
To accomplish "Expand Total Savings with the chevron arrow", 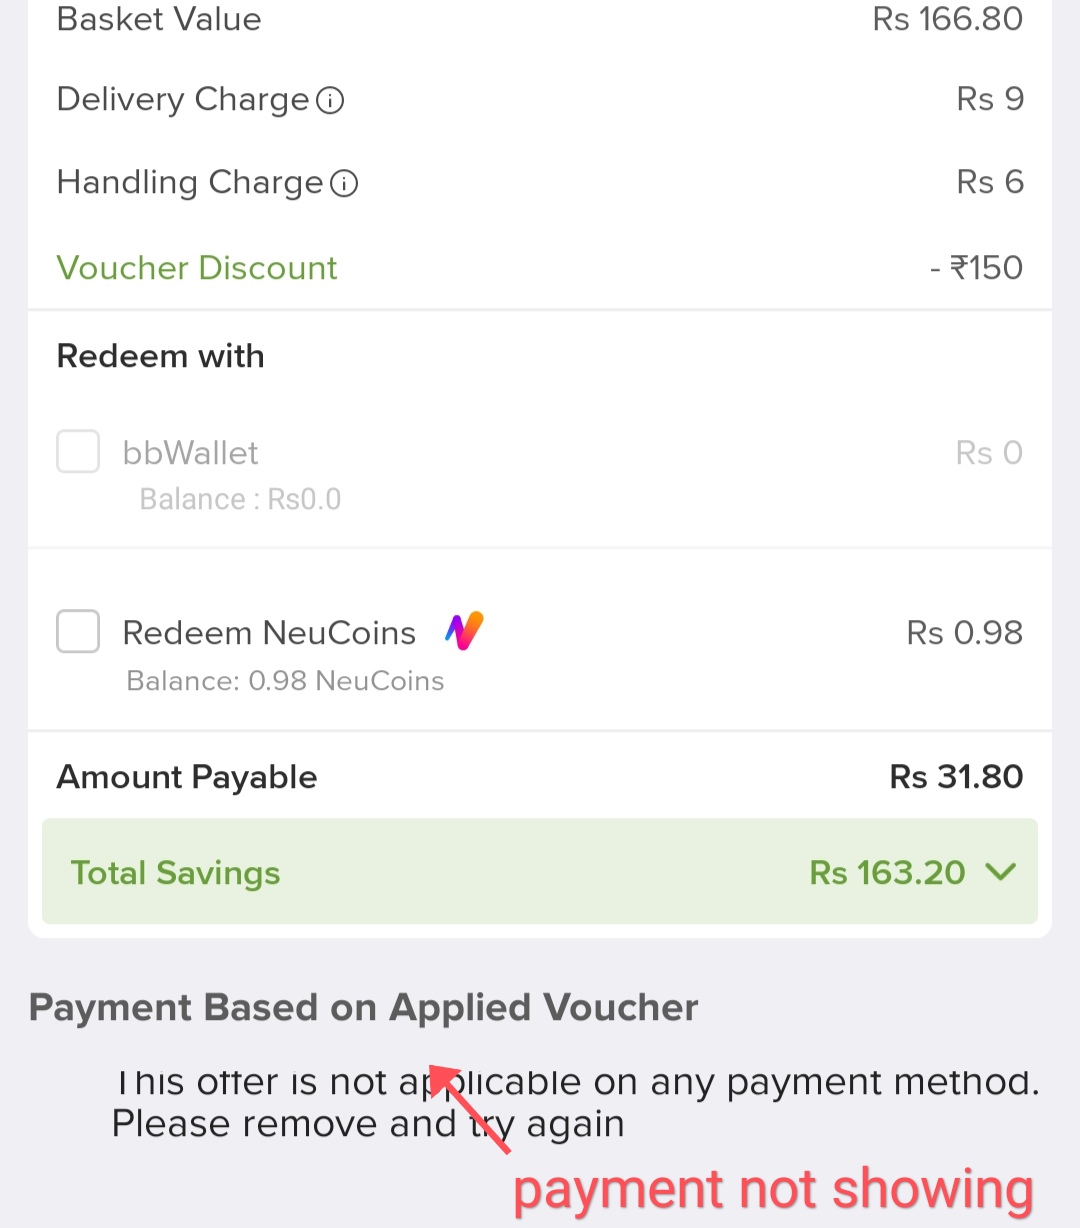I will (x=1000, y=872).
